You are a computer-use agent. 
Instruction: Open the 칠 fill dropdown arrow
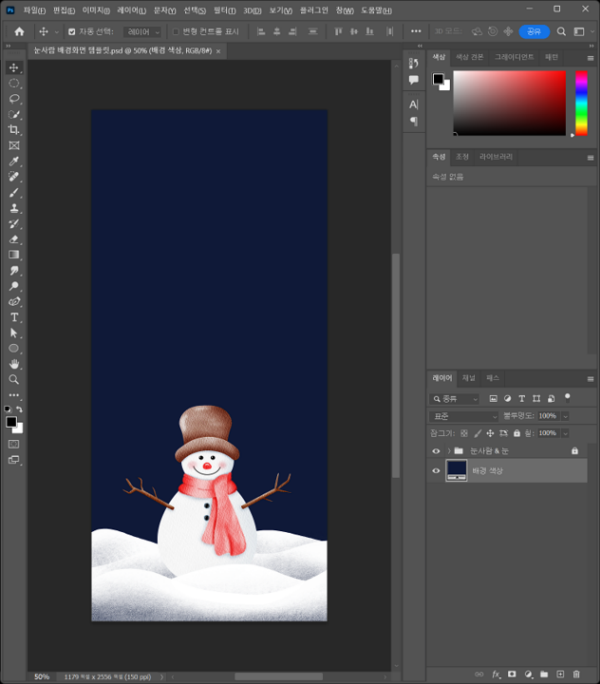point(566,433)
